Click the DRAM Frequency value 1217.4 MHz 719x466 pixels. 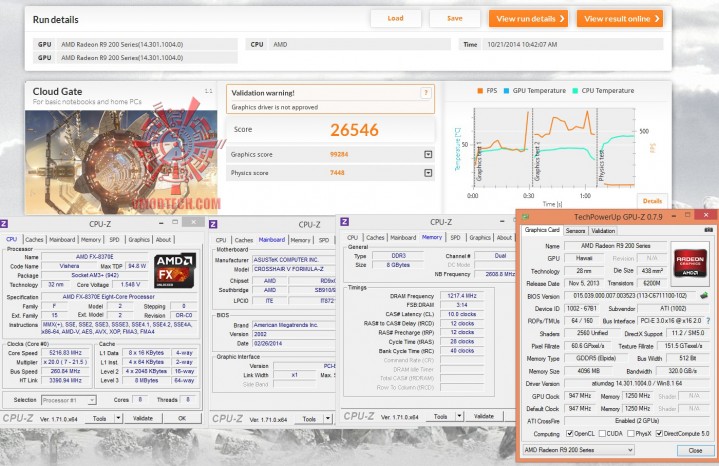click(462, 296)
